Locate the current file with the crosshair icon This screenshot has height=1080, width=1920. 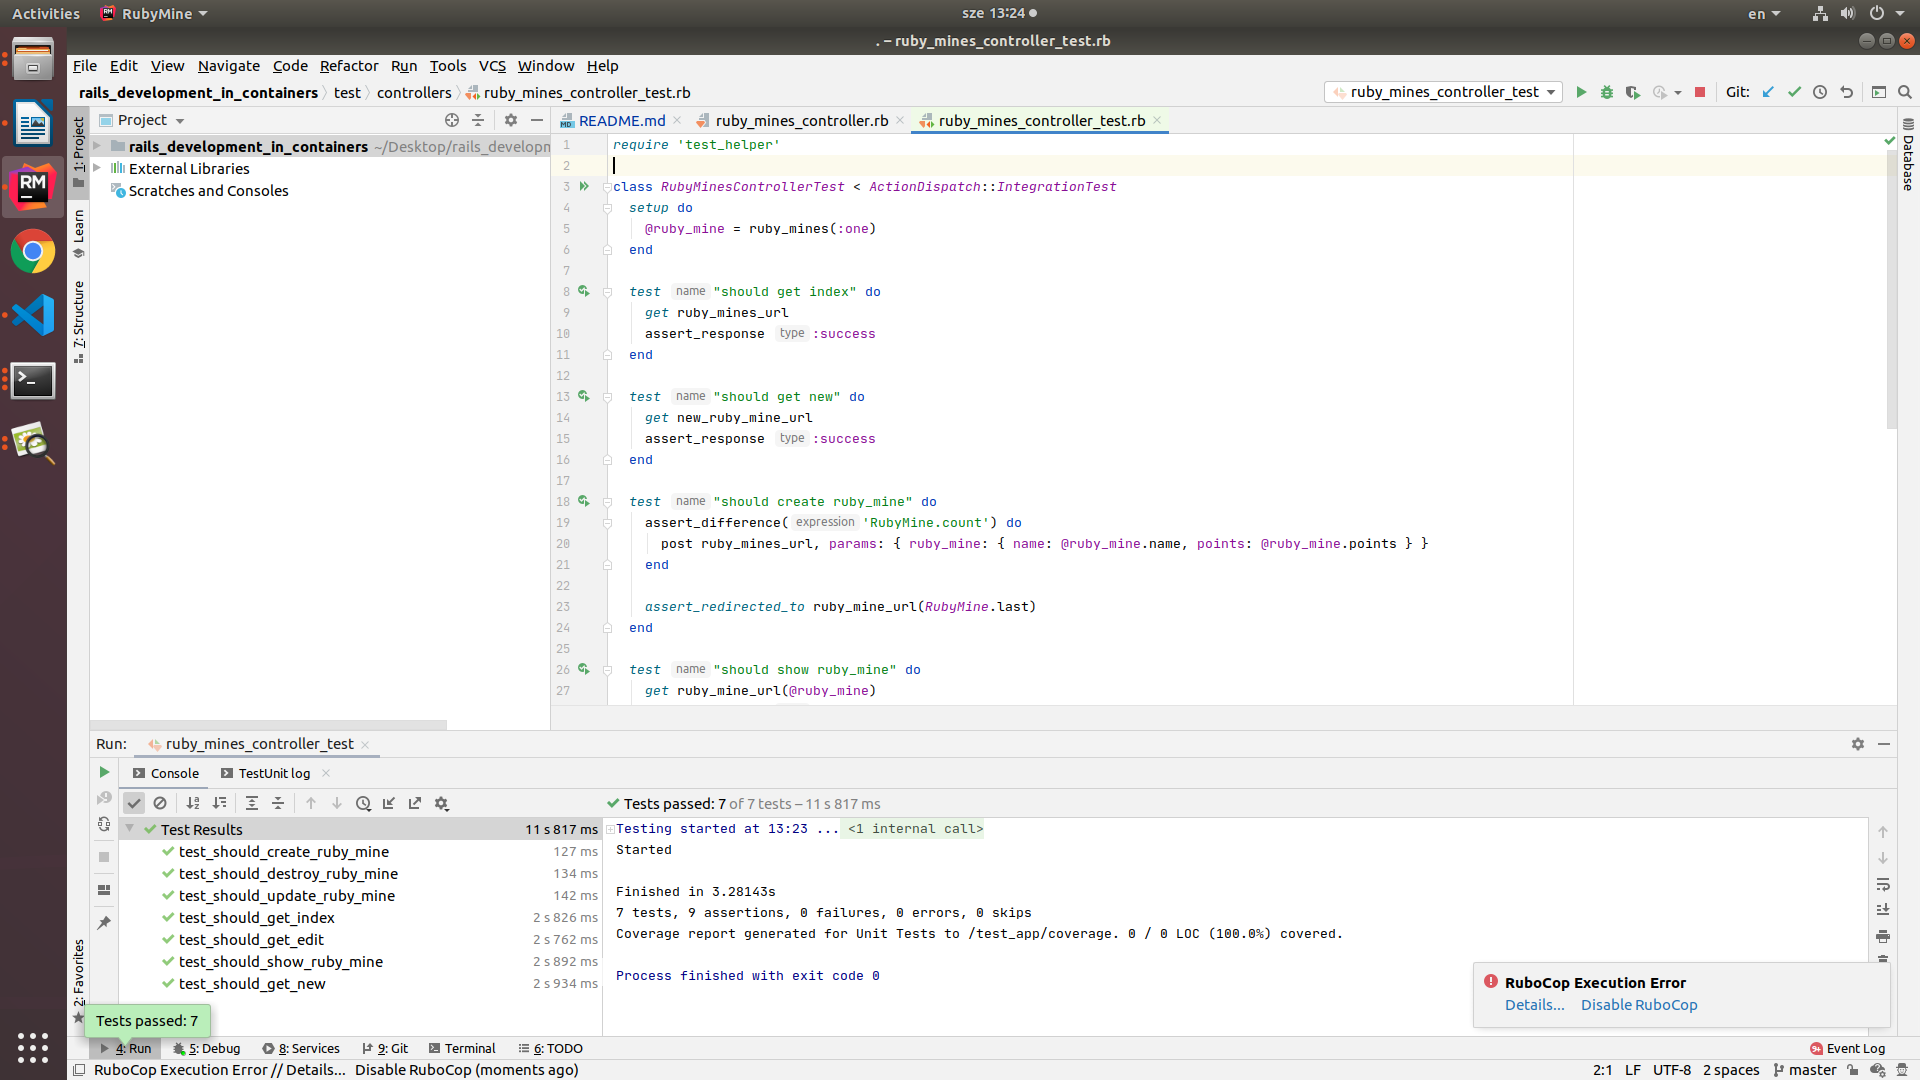tap(452, 120)
